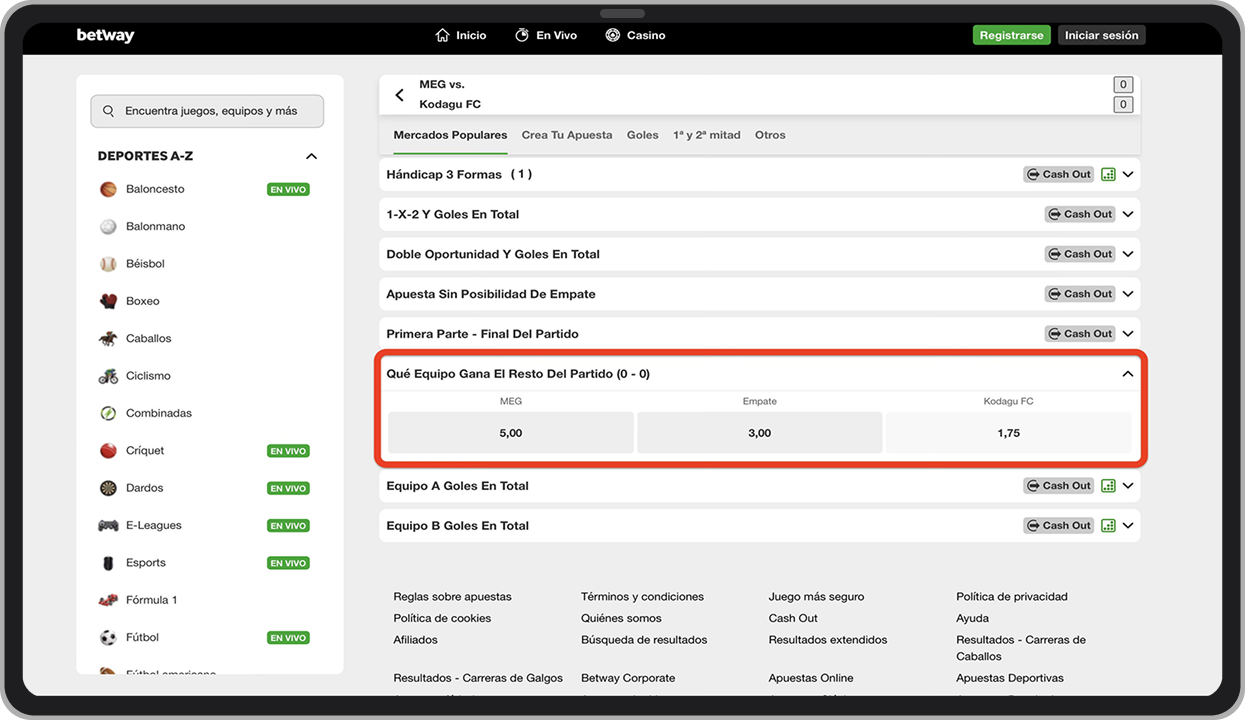Open Resultados extendidos footer link
Screen dimensions: 1245x720
click(x=828, y=640)
